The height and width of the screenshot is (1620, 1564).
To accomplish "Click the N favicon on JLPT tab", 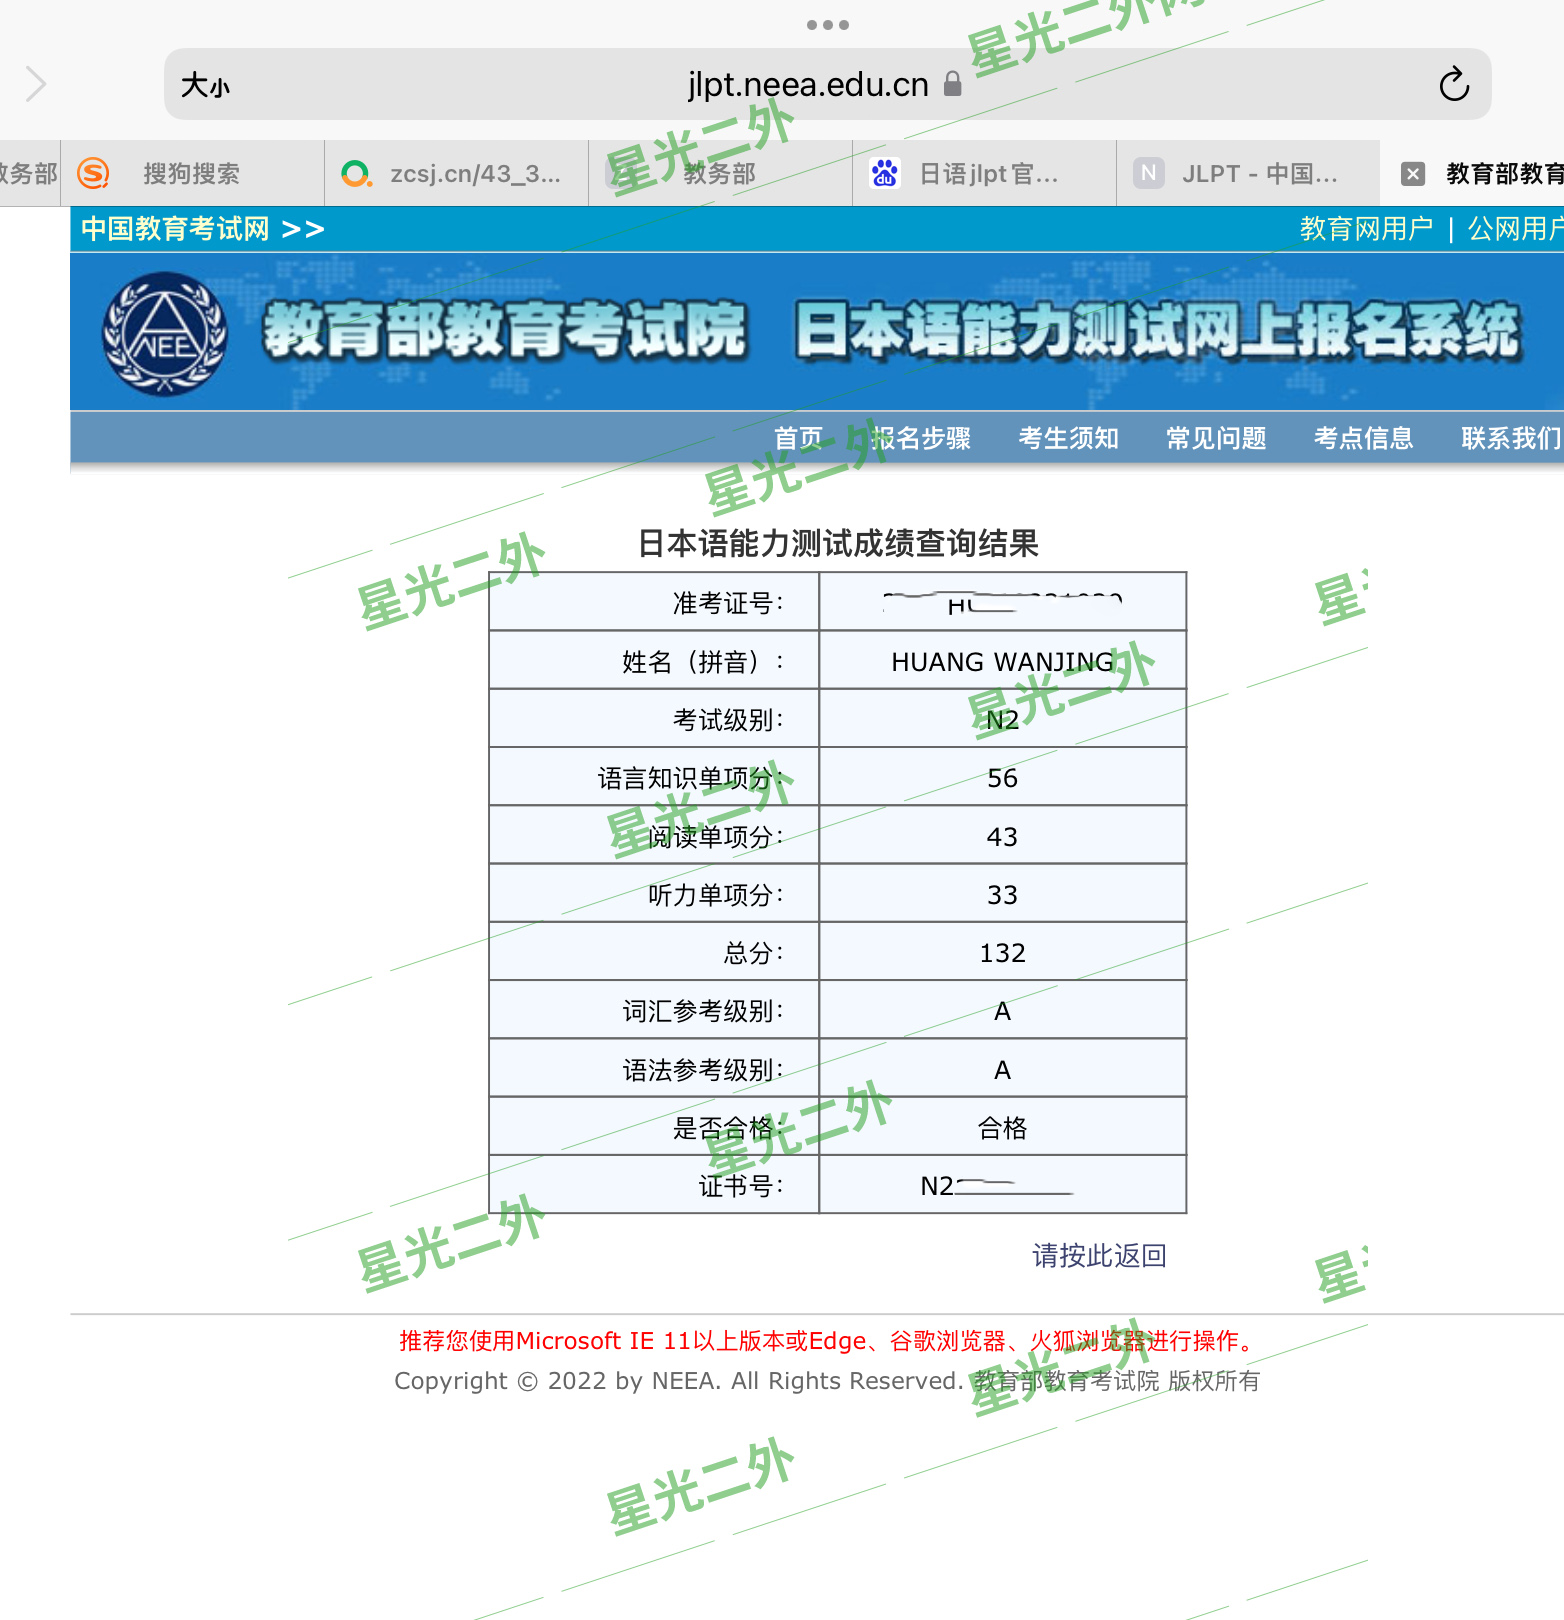I will (1149, 173).
